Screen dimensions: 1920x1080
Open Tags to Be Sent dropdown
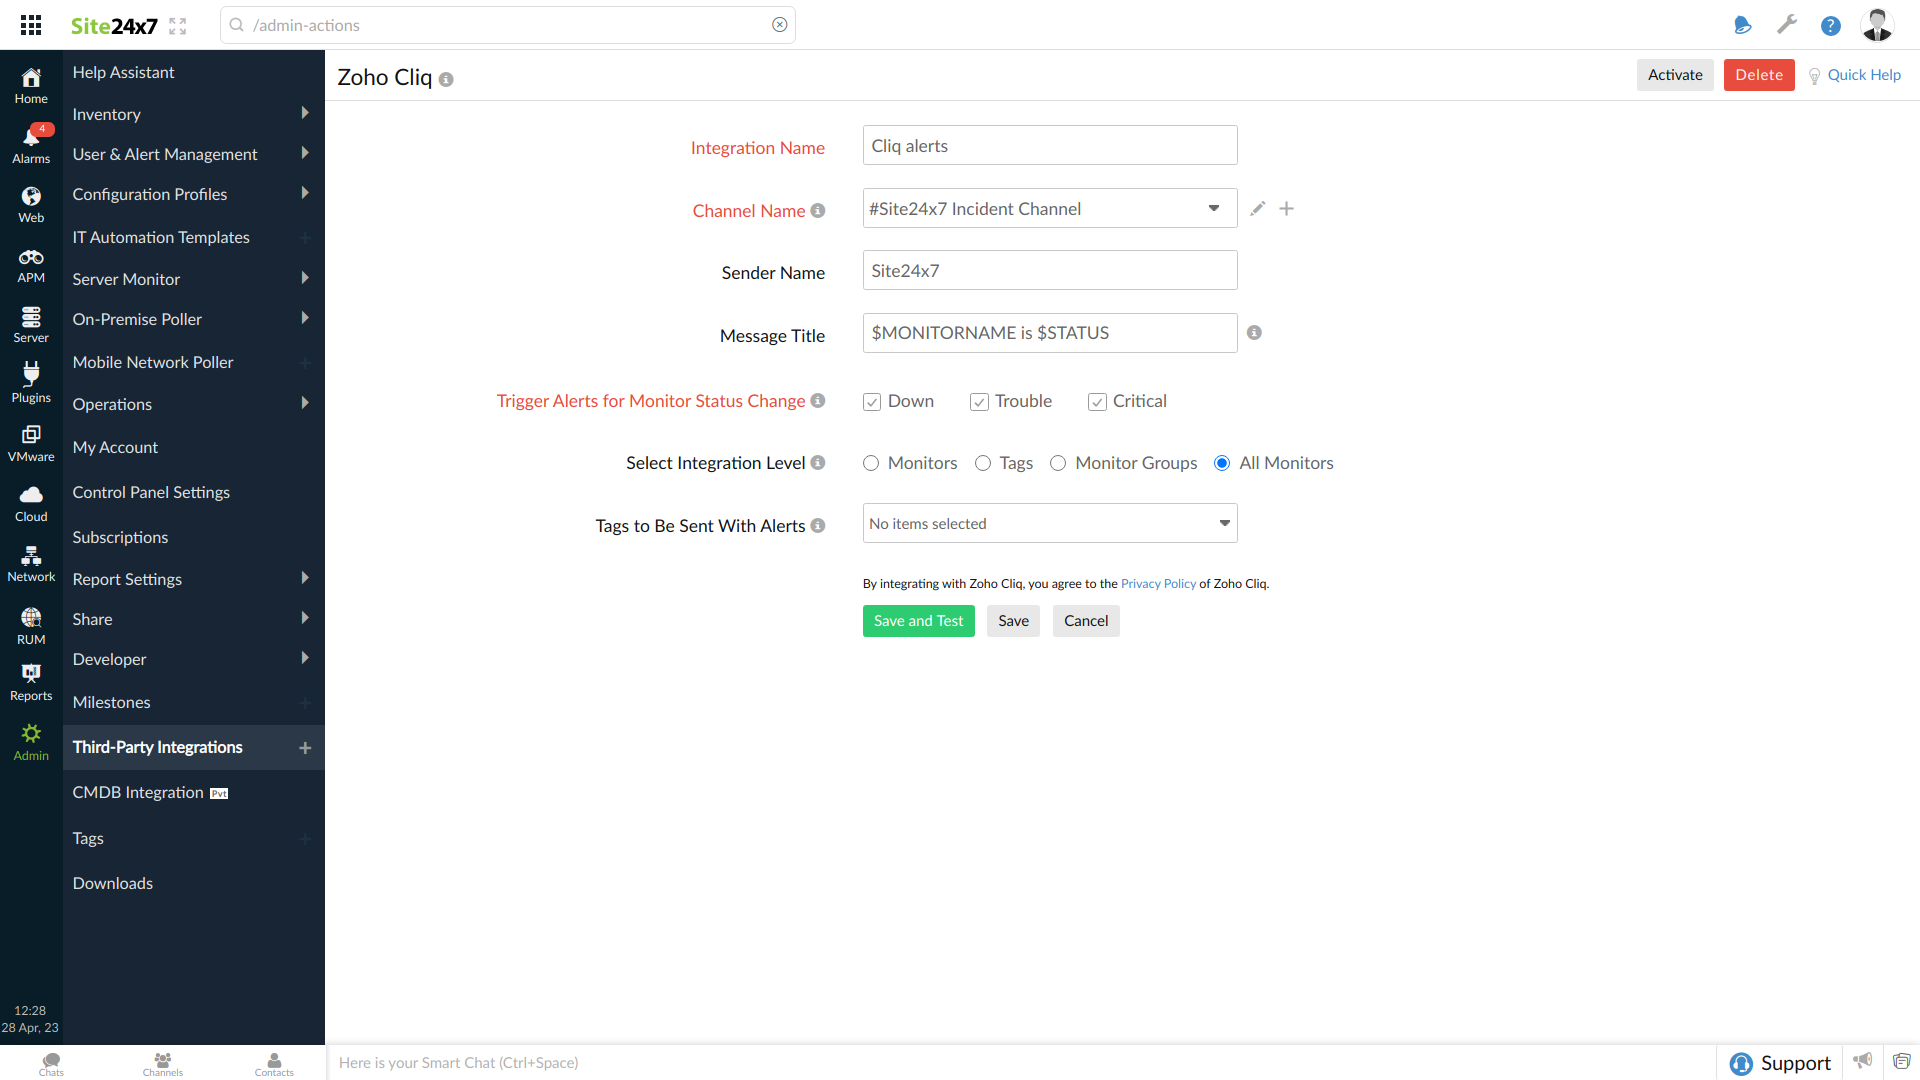pyautogui.click(x=1050, y=523)
